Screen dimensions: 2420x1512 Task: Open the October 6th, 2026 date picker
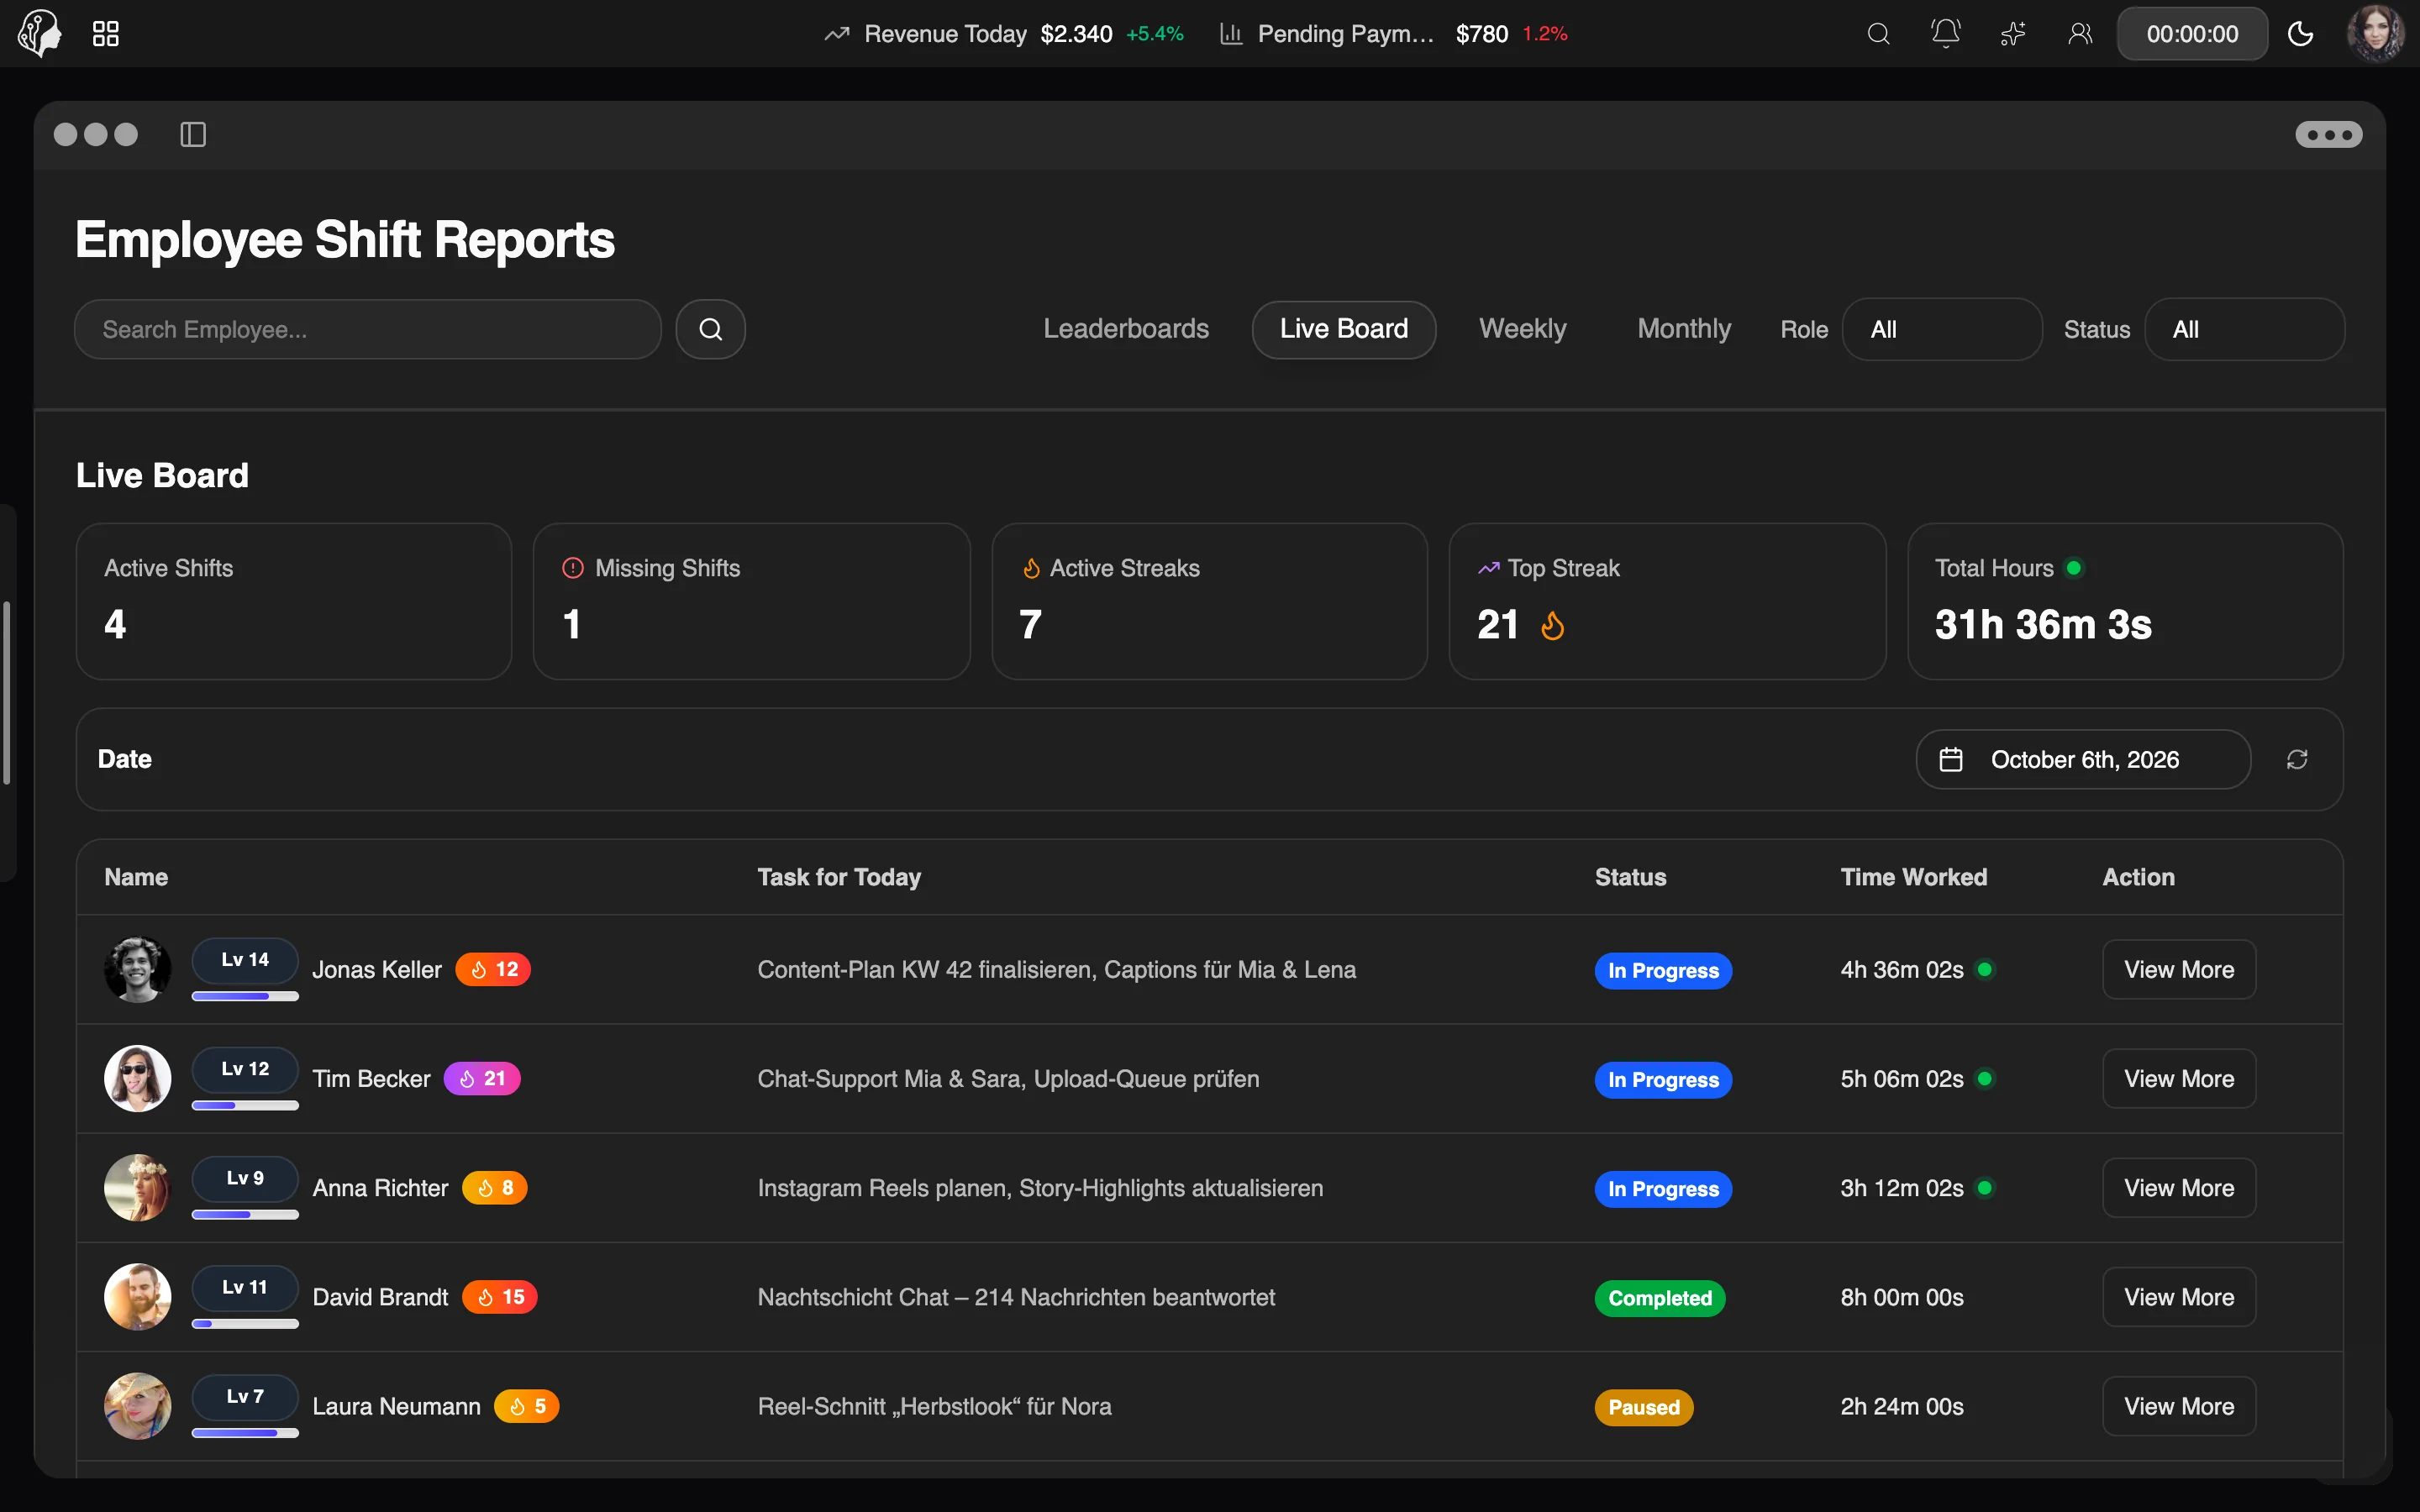point(2083,760)
